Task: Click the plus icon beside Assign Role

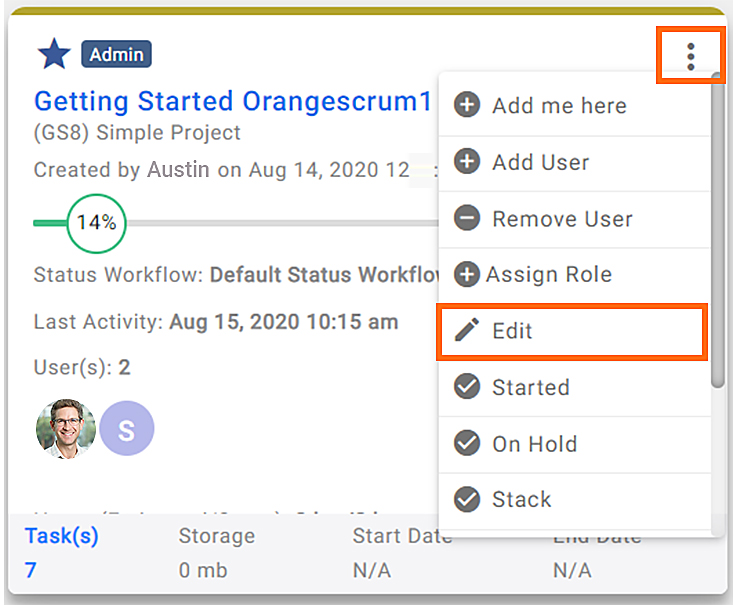Action: coord(467,274)
